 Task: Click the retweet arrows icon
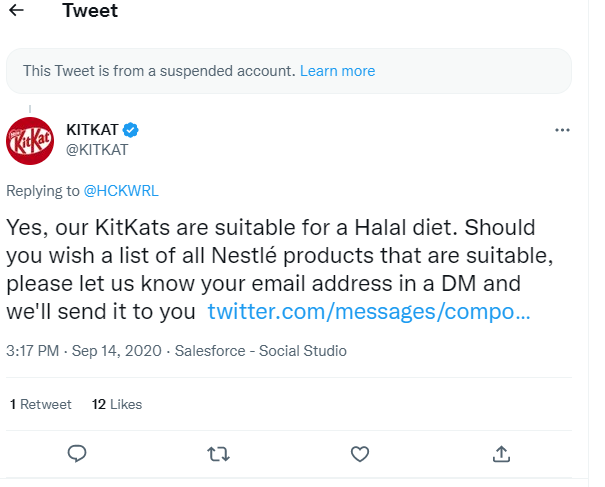coord(218,454)
